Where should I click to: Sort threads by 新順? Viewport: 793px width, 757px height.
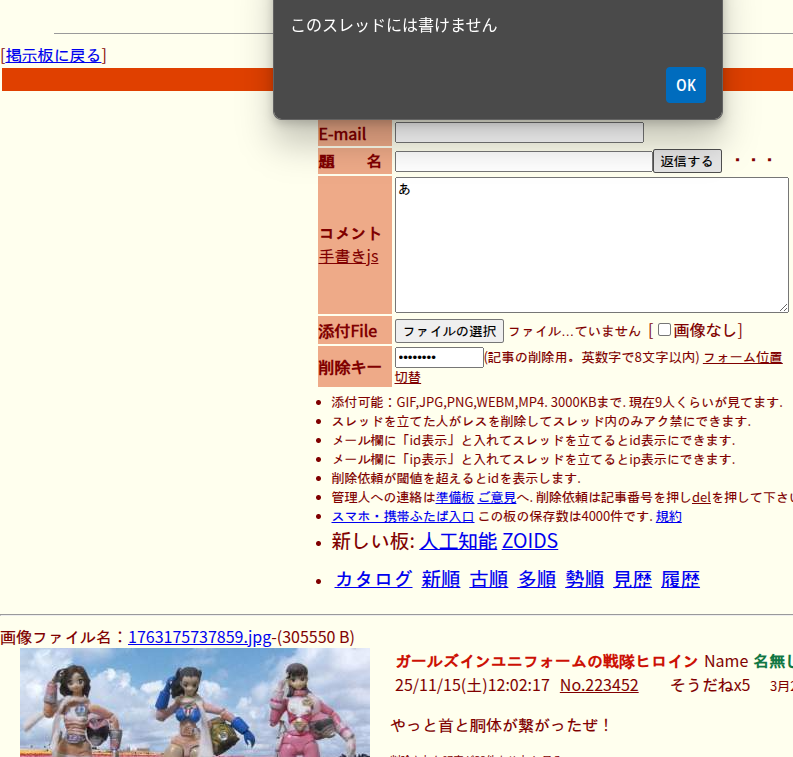[x=440, y=579]
